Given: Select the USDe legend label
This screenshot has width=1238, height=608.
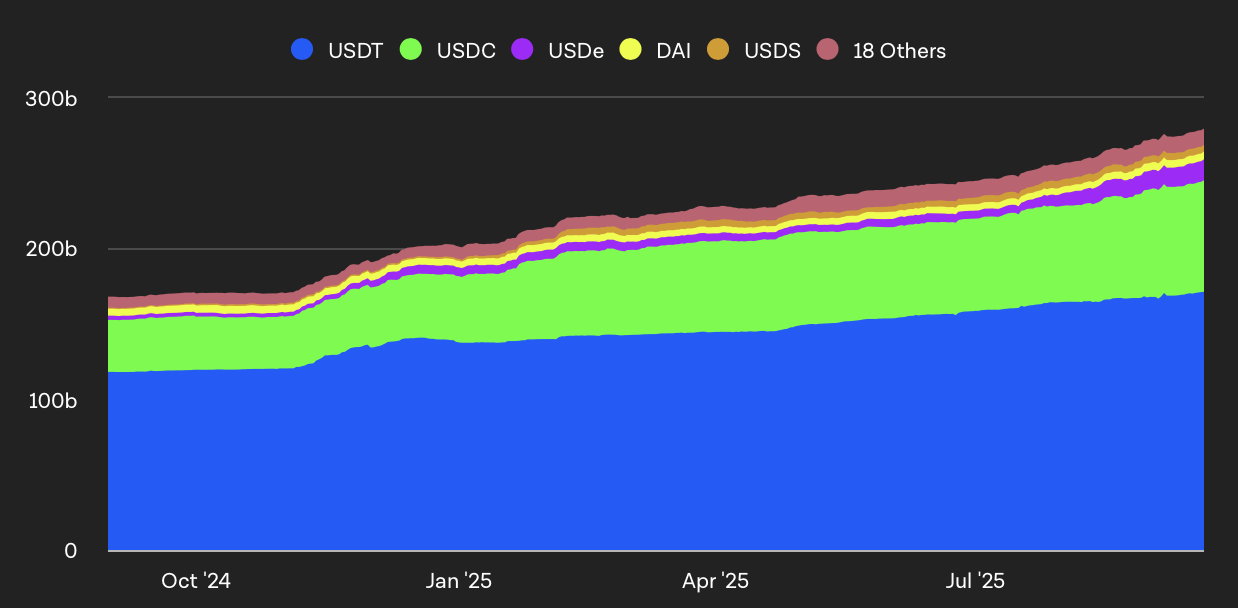Looking at the screenshot, I should point(576,50).
